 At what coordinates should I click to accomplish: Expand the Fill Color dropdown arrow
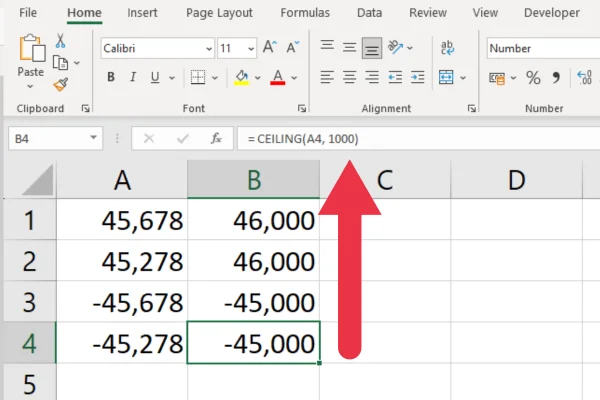(258, 78)
